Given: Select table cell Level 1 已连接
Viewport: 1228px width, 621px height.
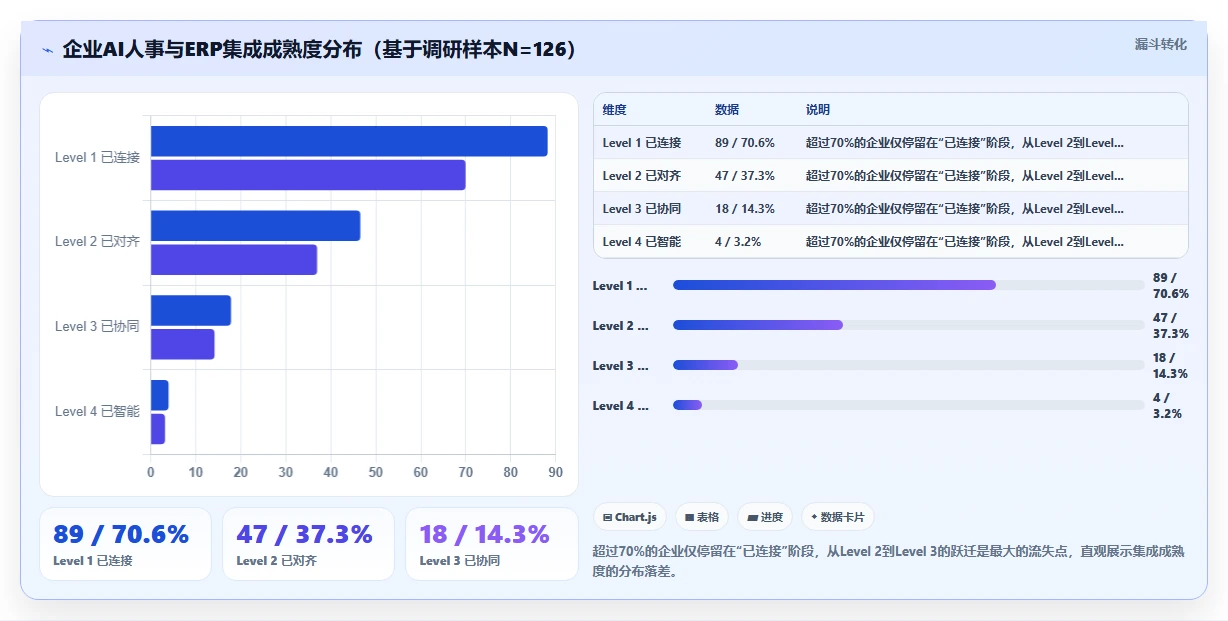Looking at the screenshot, I should pos(642,143).
